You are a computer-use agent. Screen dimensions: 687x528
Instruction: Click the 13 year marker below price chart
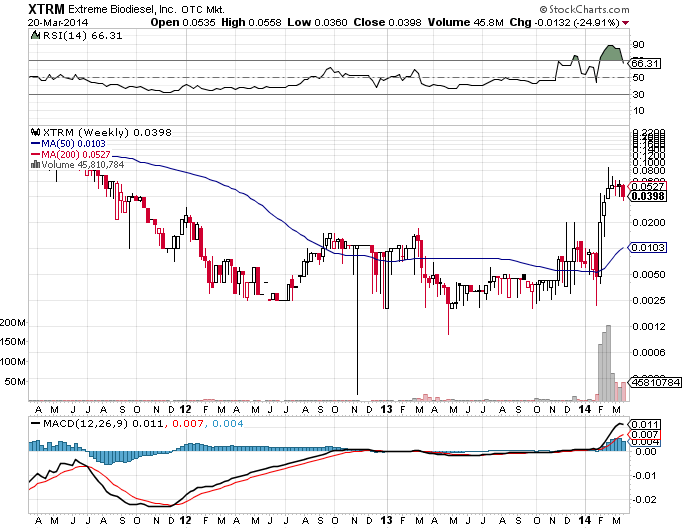[x=386, y=409]
